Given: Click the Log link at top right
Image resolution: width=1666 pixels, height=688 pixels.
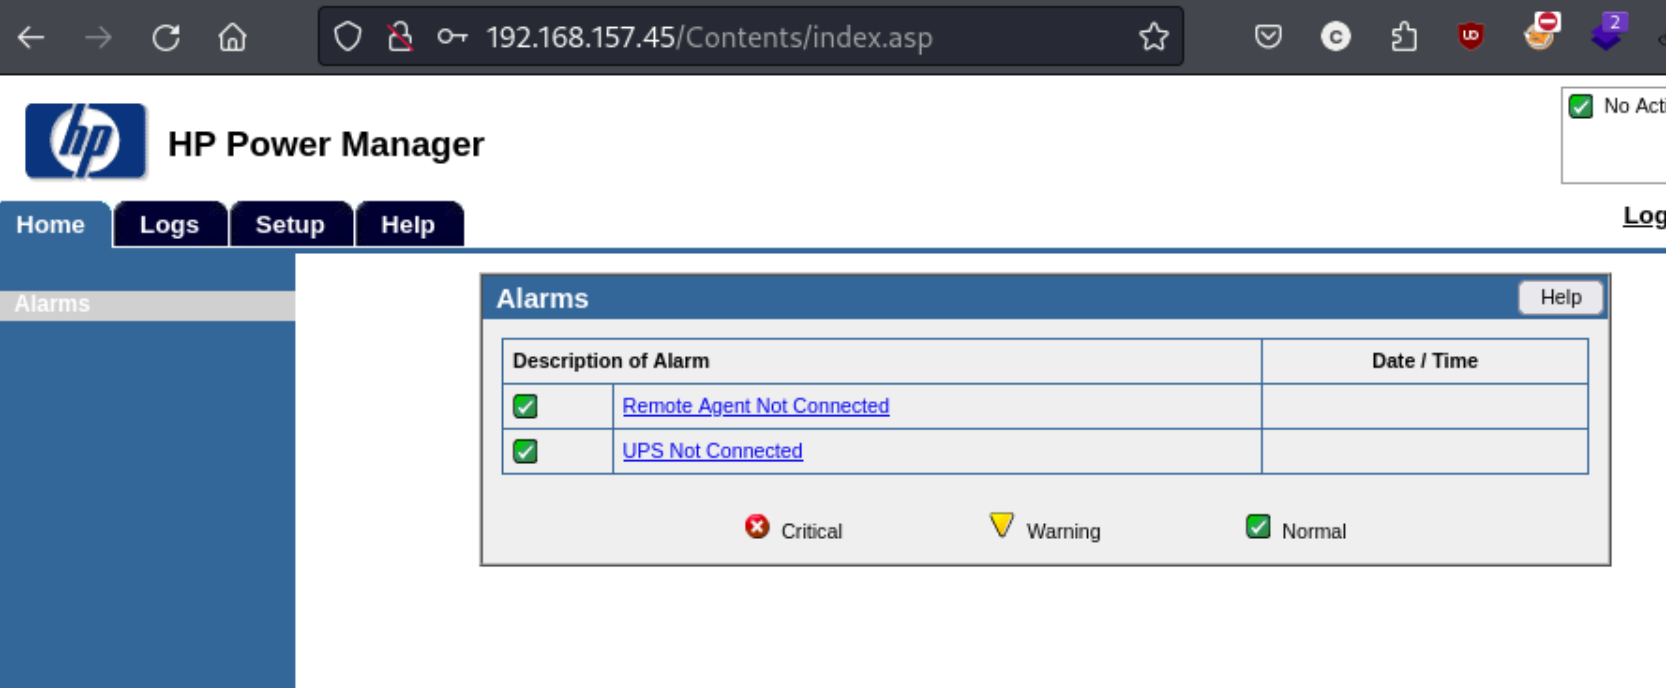Looking at the screenshot, I should (x=1644, y=216).
